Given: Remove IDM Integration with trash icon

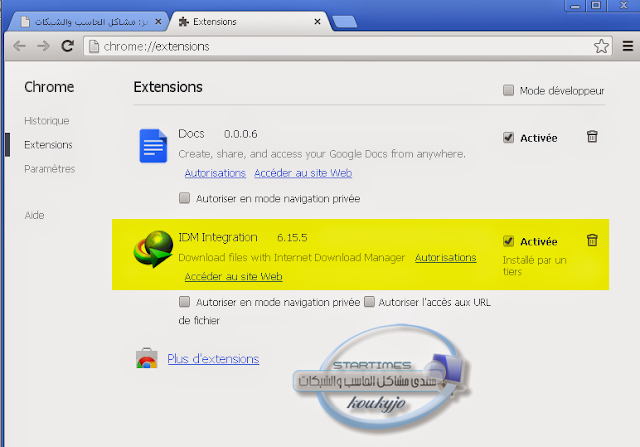Looking at the screenshot, I should click(592, 240).
